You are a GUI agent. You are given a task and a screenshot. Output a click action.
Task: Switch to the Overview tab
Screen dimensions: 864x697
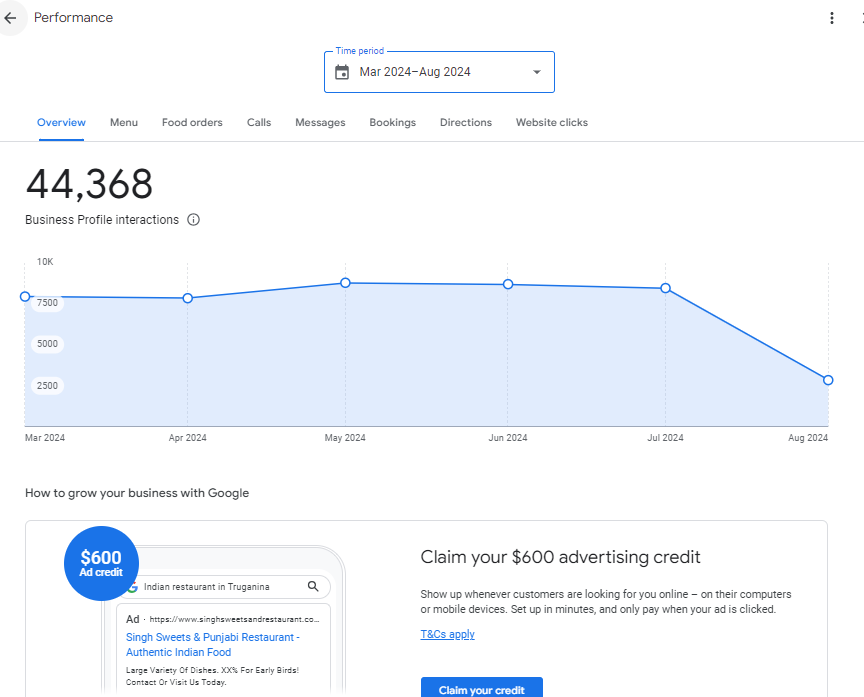pos(61,123)
